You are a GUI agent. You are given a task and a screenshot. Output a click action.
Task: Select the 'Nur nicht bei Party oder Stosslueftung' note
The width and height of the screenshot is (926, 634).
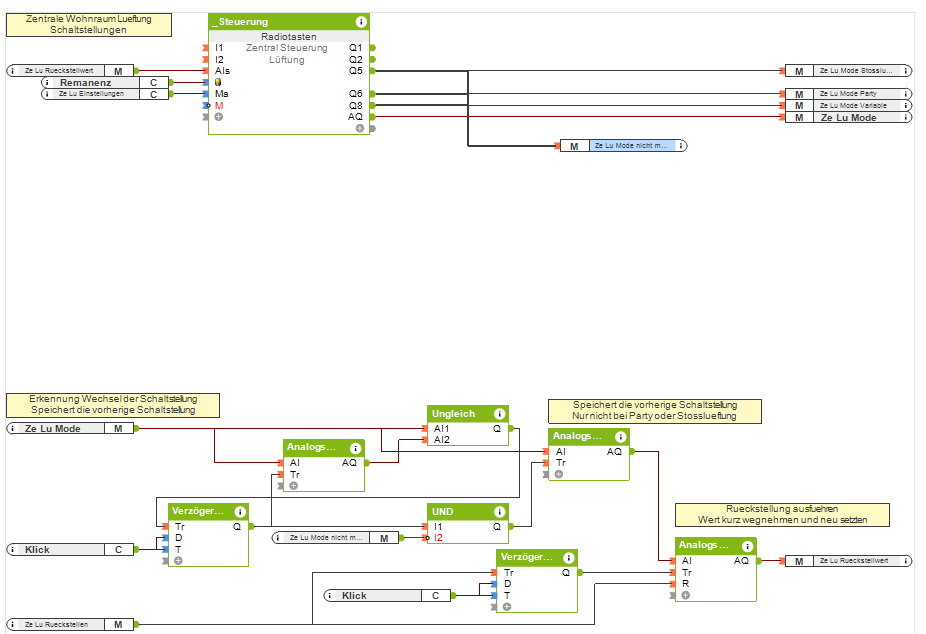point(655,411)
